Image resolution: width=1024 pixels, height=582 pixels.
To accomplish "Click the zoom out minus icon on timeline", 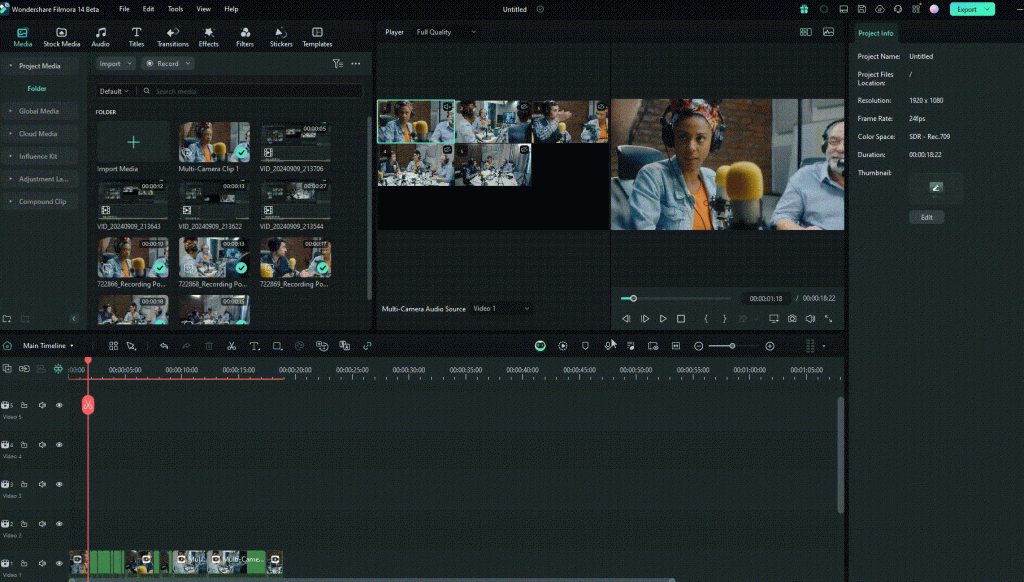I will (x=699, y=346).
